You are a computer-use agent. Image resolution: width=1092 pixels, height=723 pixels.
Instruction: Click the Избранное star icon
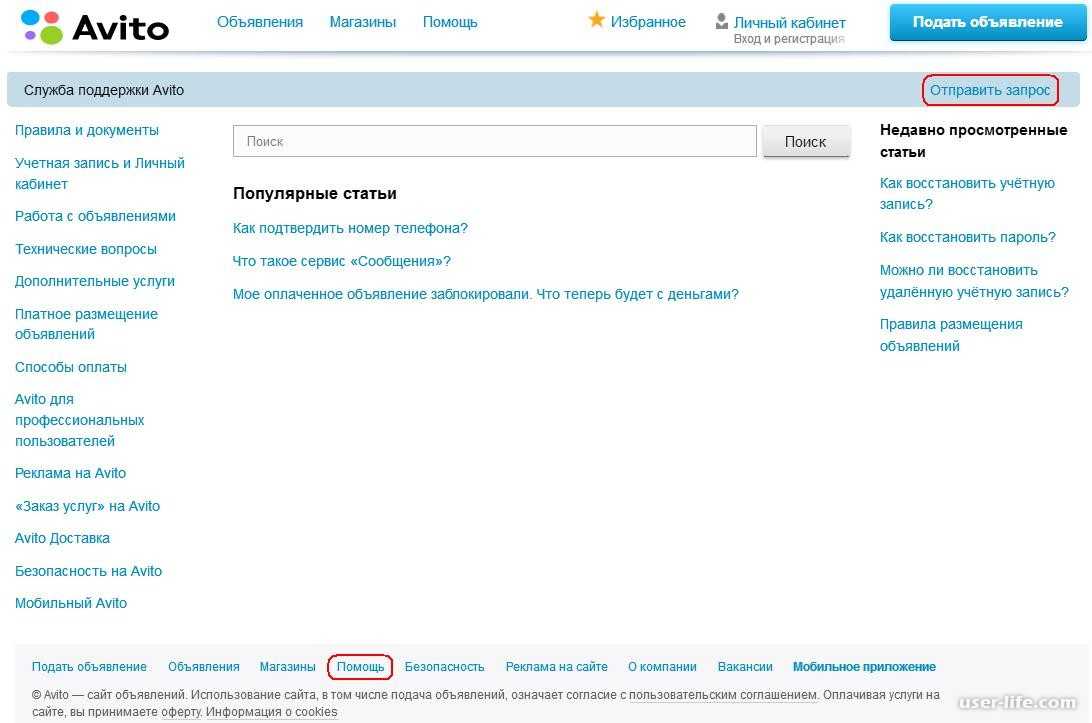coord(596,20)
